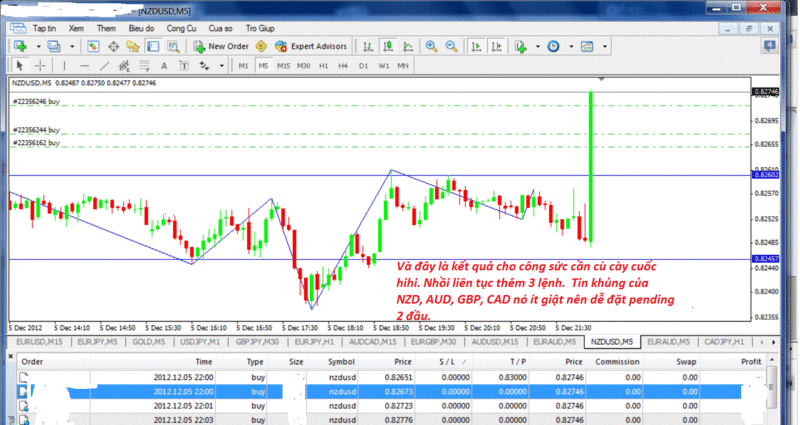This screenshot has height=425, width=800.
Task: Select the Fibonacci retracement tool
Action: 144,65
